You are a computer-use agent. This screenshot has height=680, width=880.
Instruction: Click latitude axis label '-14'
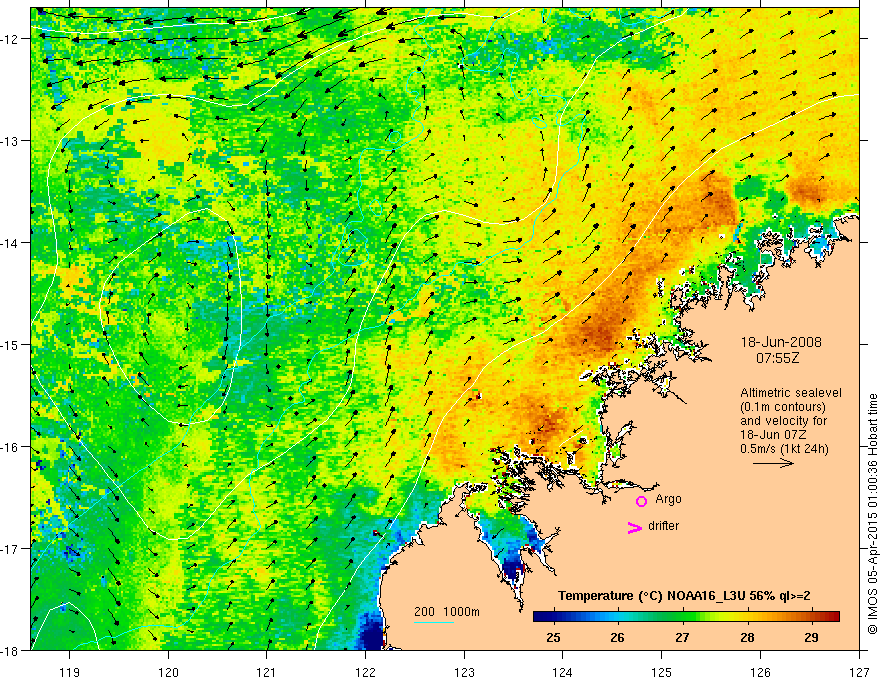point(10,243)
